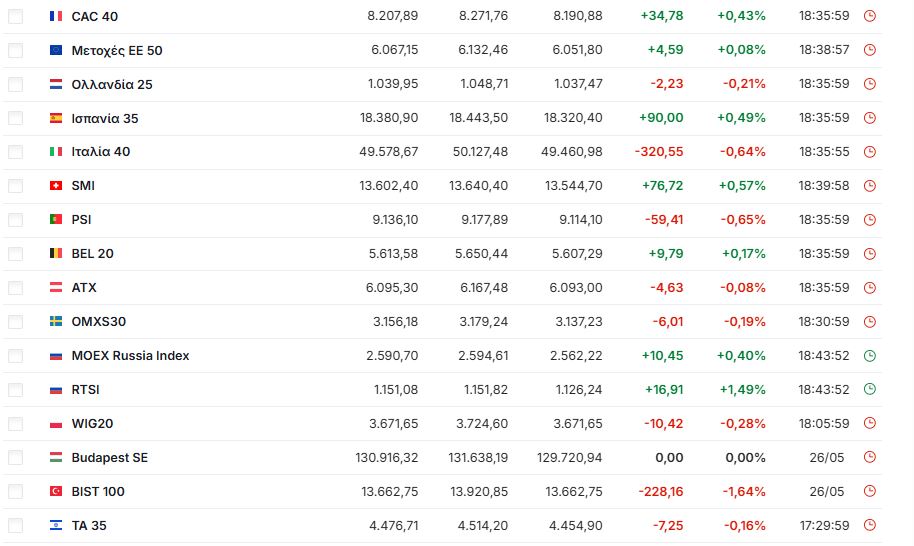This screenshot has width=914, height=546.
Task: Click the high value 50.127,48
Action: pos(480,152)
